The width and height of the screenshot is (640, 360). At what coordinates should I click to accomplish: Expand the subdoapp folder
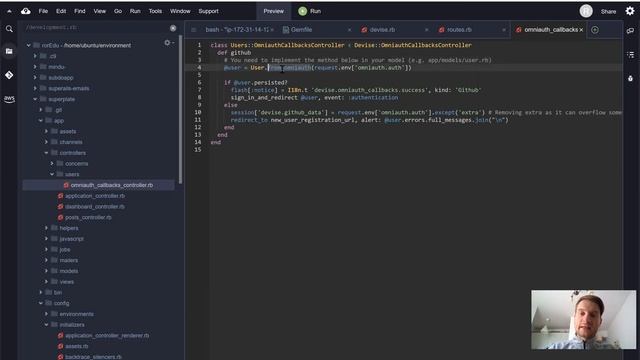tap(35, 78)
